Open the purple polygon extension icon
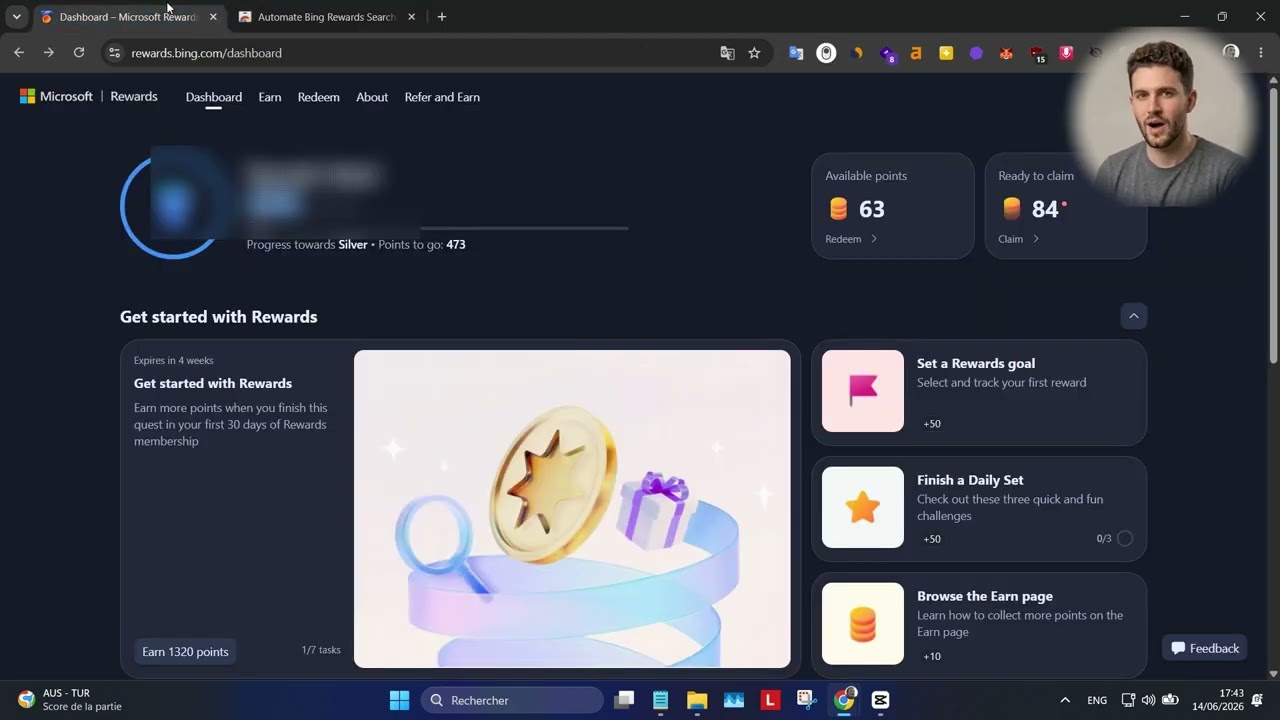Screen dimensions: 1280x720 (x=976, y=53)
